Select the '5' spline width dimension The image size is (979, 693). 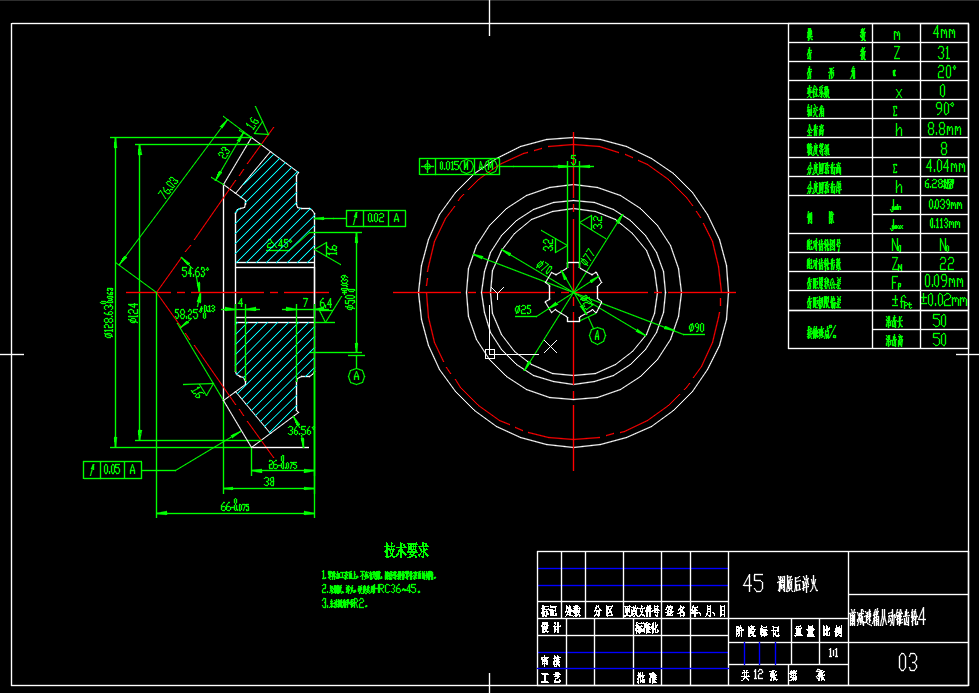click(573, 160)
